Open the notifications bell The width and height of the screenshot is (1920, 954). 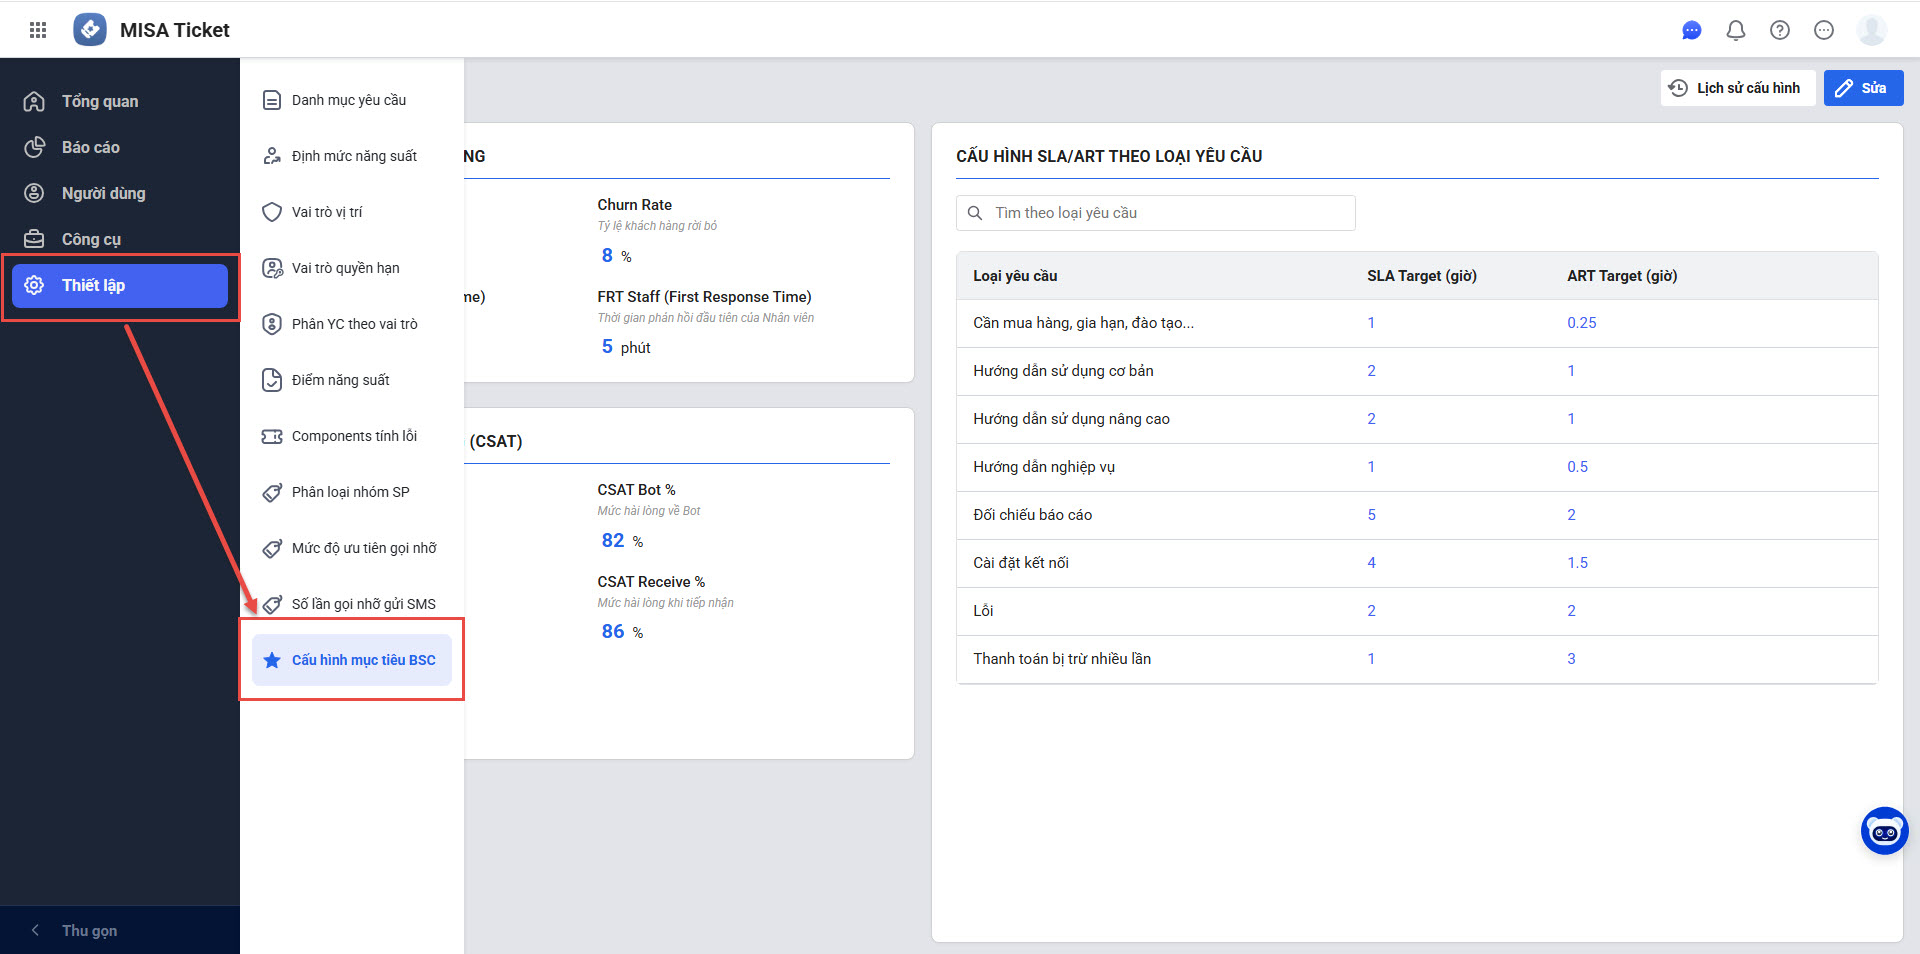pos(1736,30)
